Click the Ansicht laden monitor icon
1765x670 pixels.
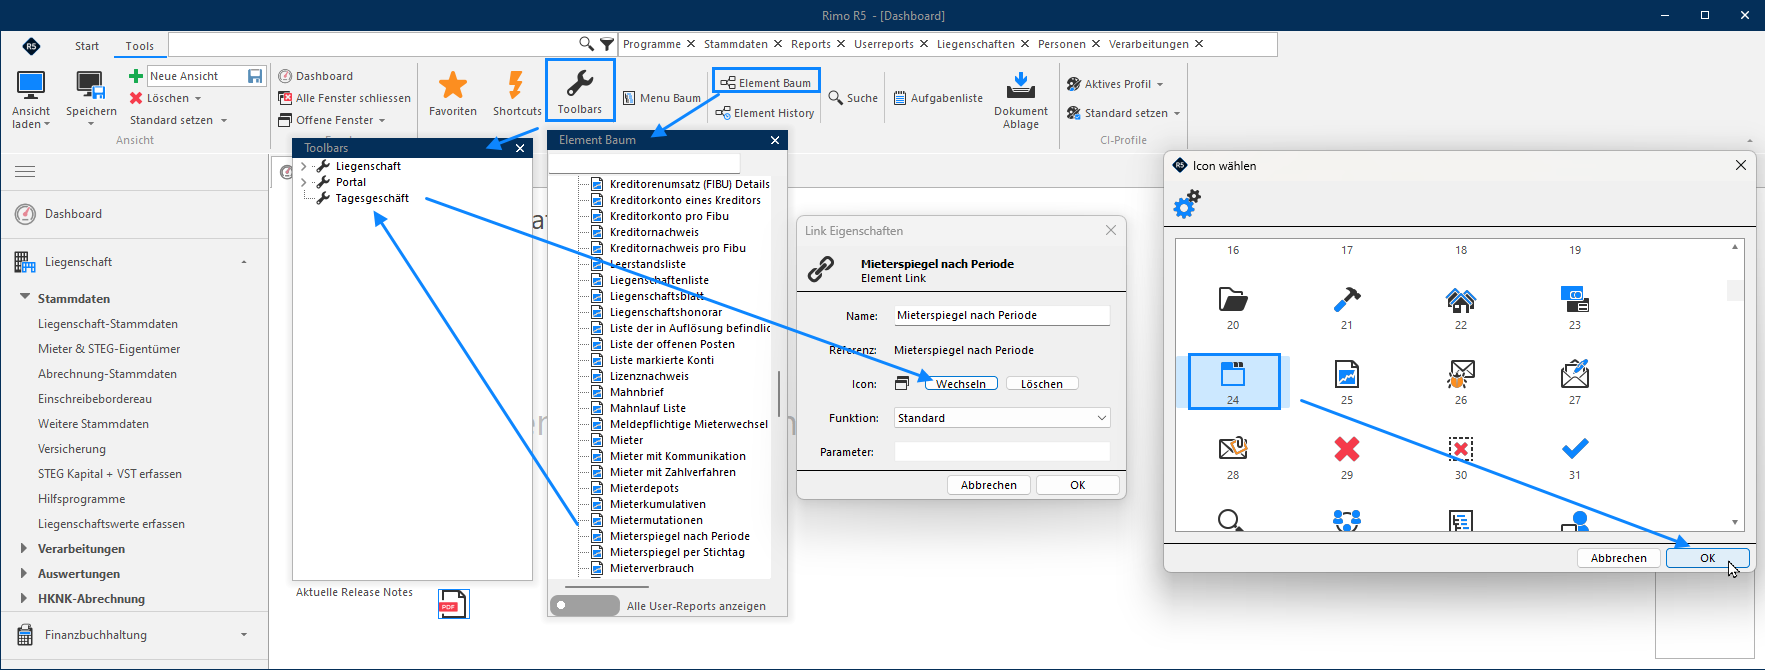tap(31, 85)
